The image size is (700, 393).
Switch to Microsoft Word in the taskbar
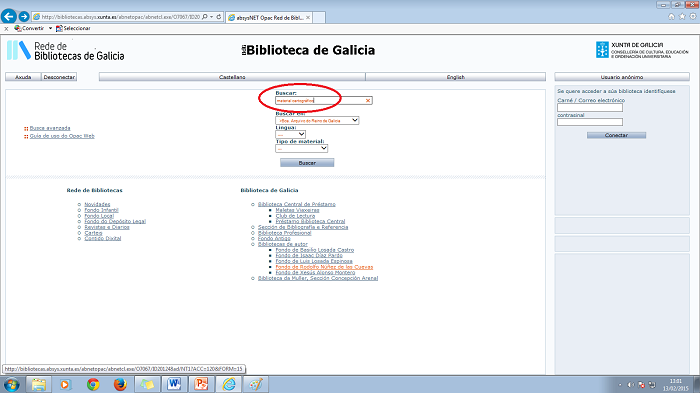[174, 384]
